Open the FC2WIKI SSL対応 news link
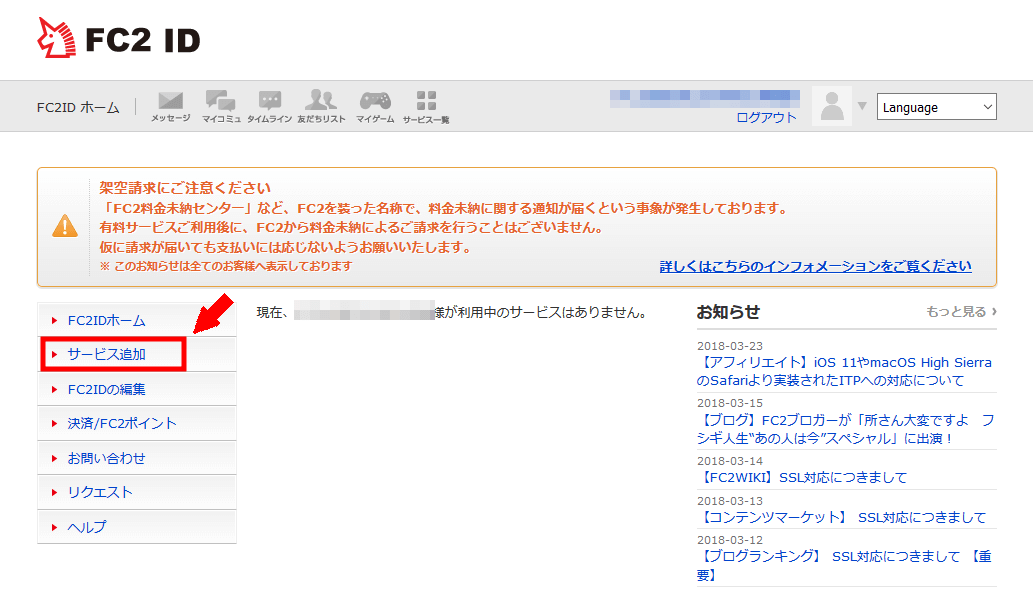The width and height of the screenshot is (1033, 599). tap(802, 477)
